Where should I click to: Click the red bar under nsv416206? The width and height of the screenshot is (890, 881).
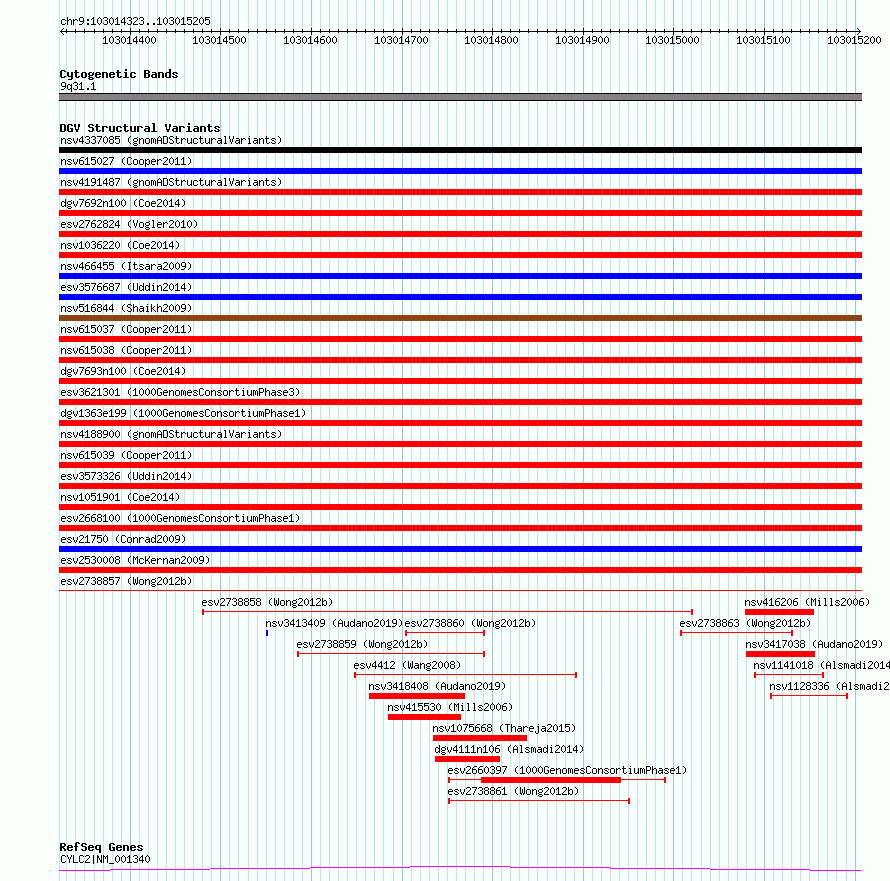pyautogui.click(x=779, y=612)
